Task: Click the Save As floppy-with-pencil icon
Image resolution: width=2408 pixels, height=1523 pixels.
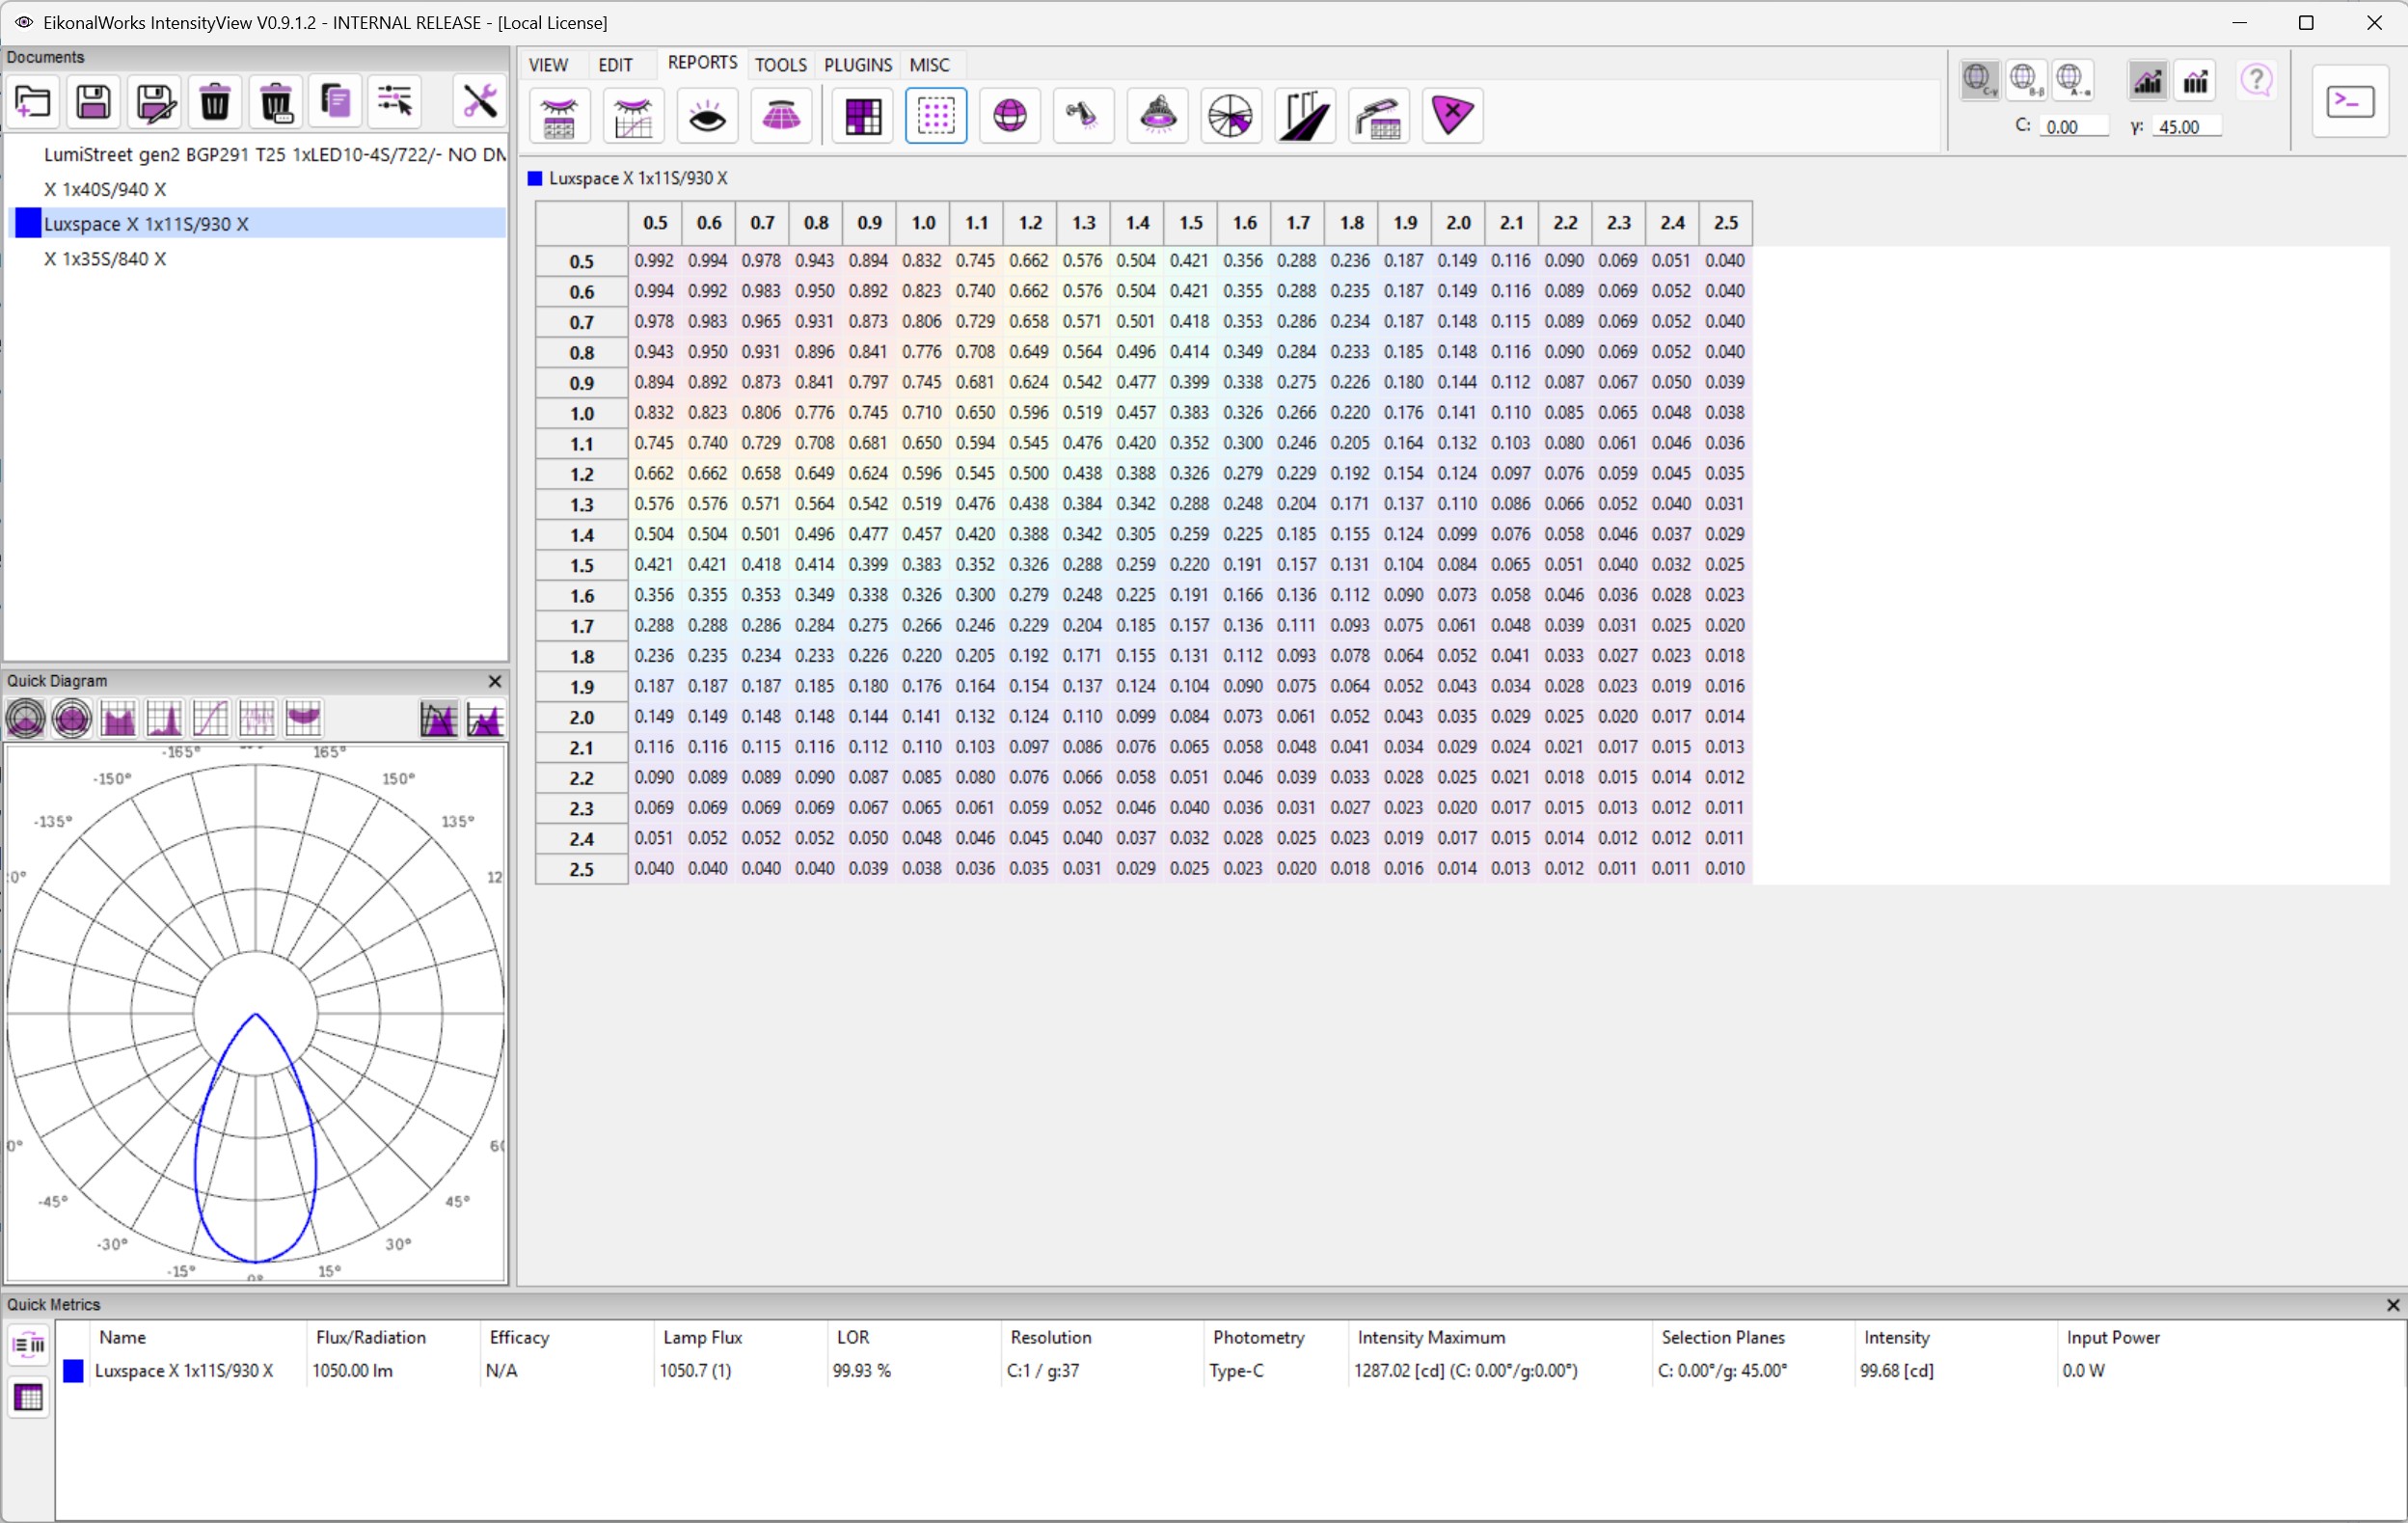Action: coord(155,102)
